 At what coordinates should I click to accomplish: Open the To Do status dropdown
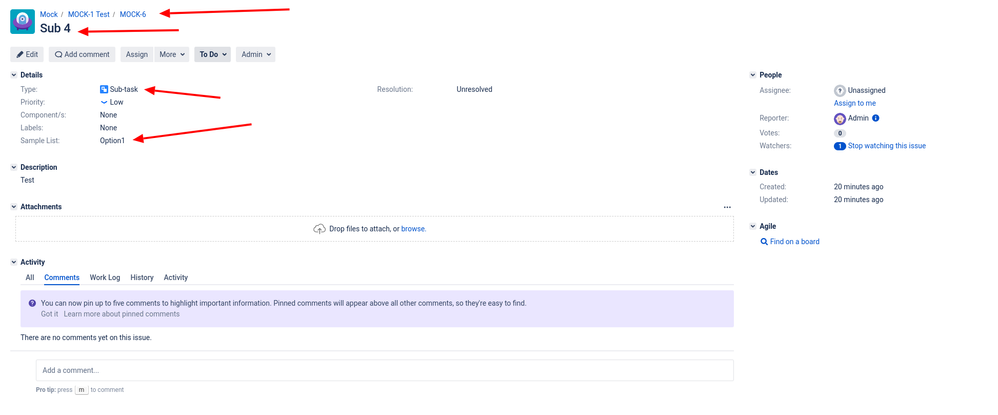point(213,55)
